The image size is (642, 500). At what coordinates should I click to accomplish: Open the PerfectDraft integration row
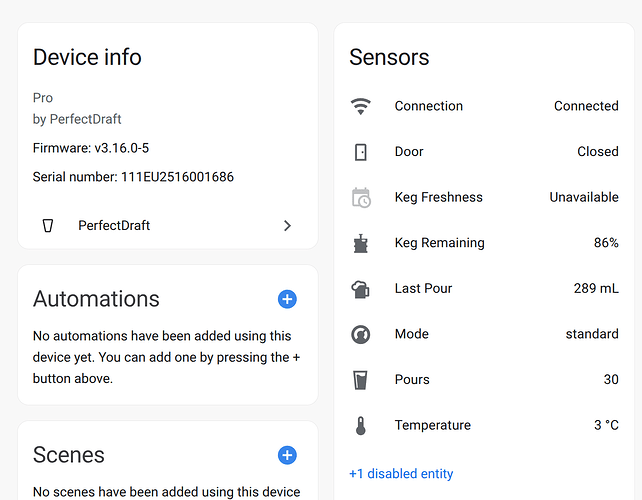[168, 226]
